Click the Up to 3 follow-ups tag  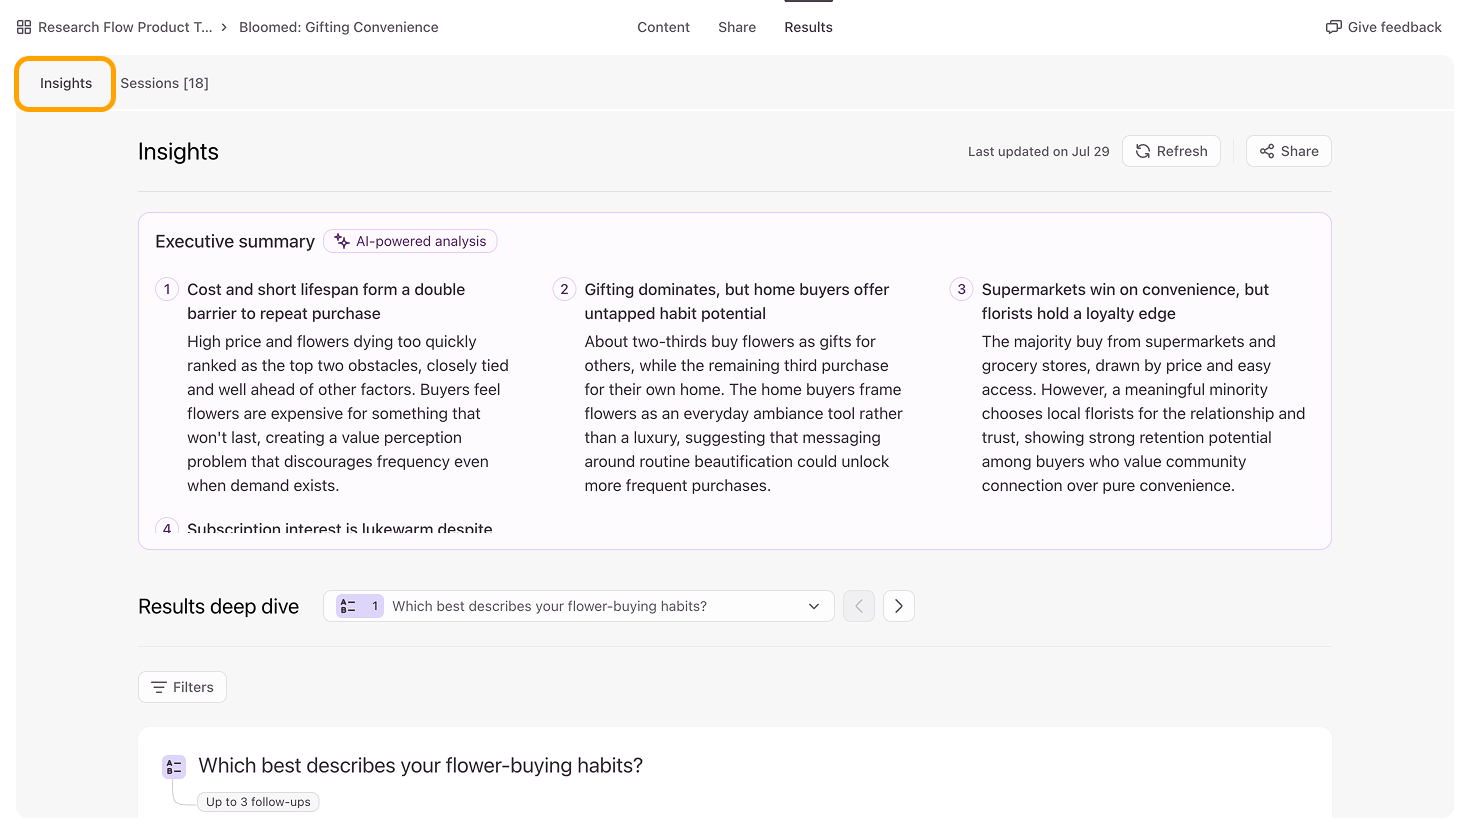258,802
